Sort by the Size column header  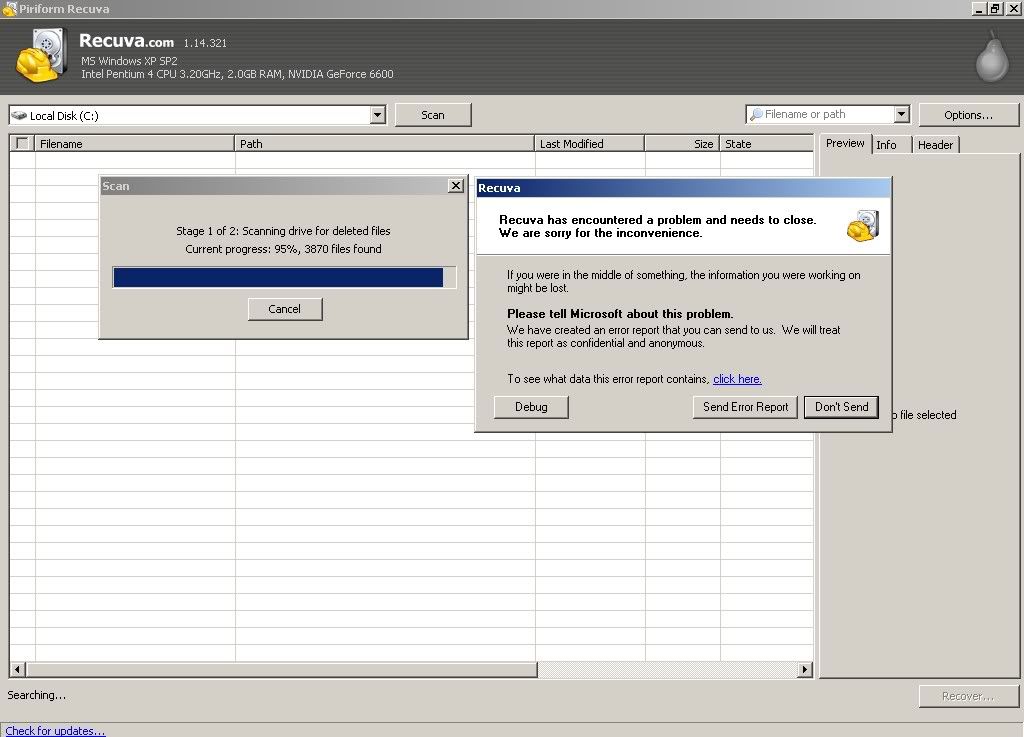[682, 144]
